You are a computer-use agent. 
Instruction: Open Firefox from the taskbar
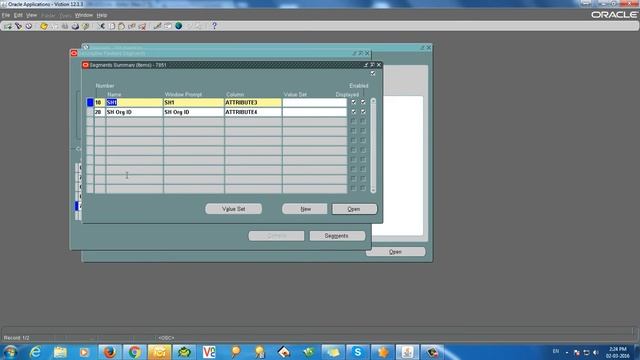(x=109, y=352)
